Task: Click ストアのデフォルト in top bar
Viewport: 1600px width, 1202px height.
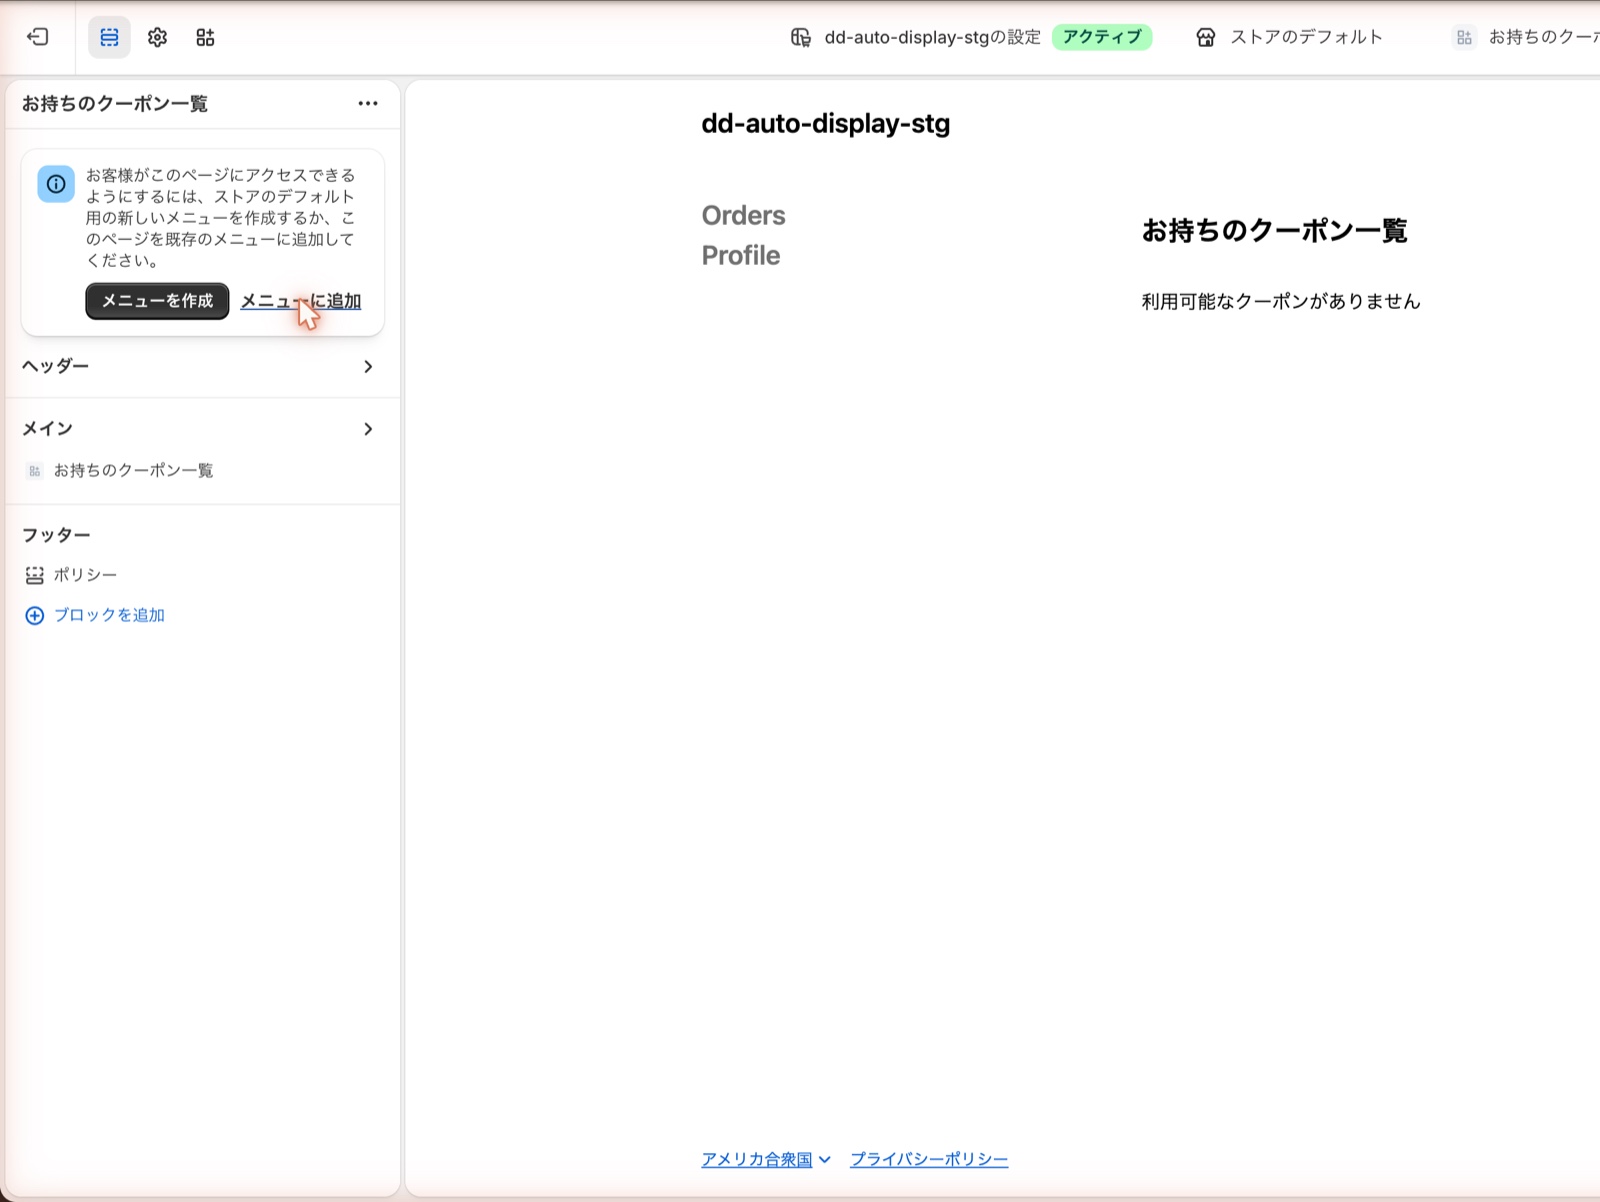Action: pyautogui.click(x=1306, y=38)
